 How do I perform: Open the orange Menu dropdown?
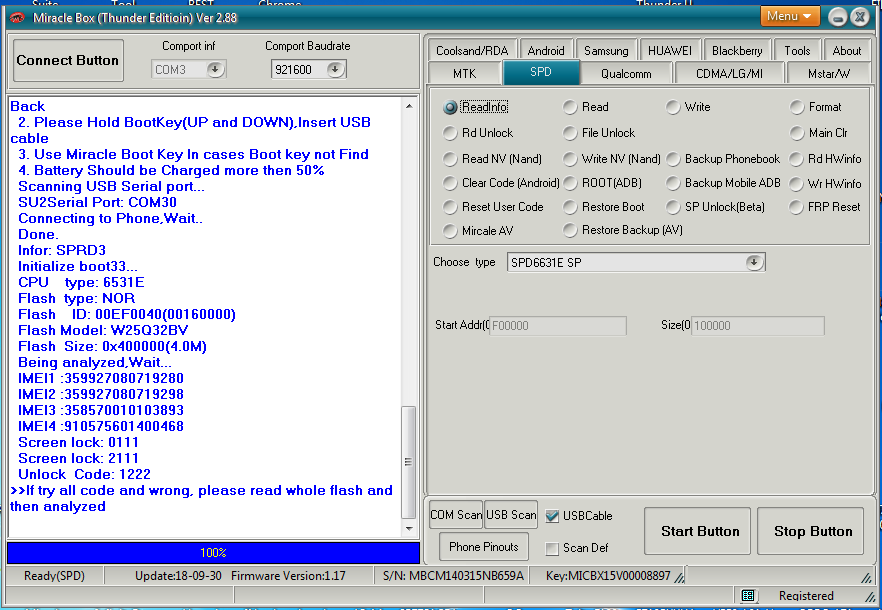(789, 16)
